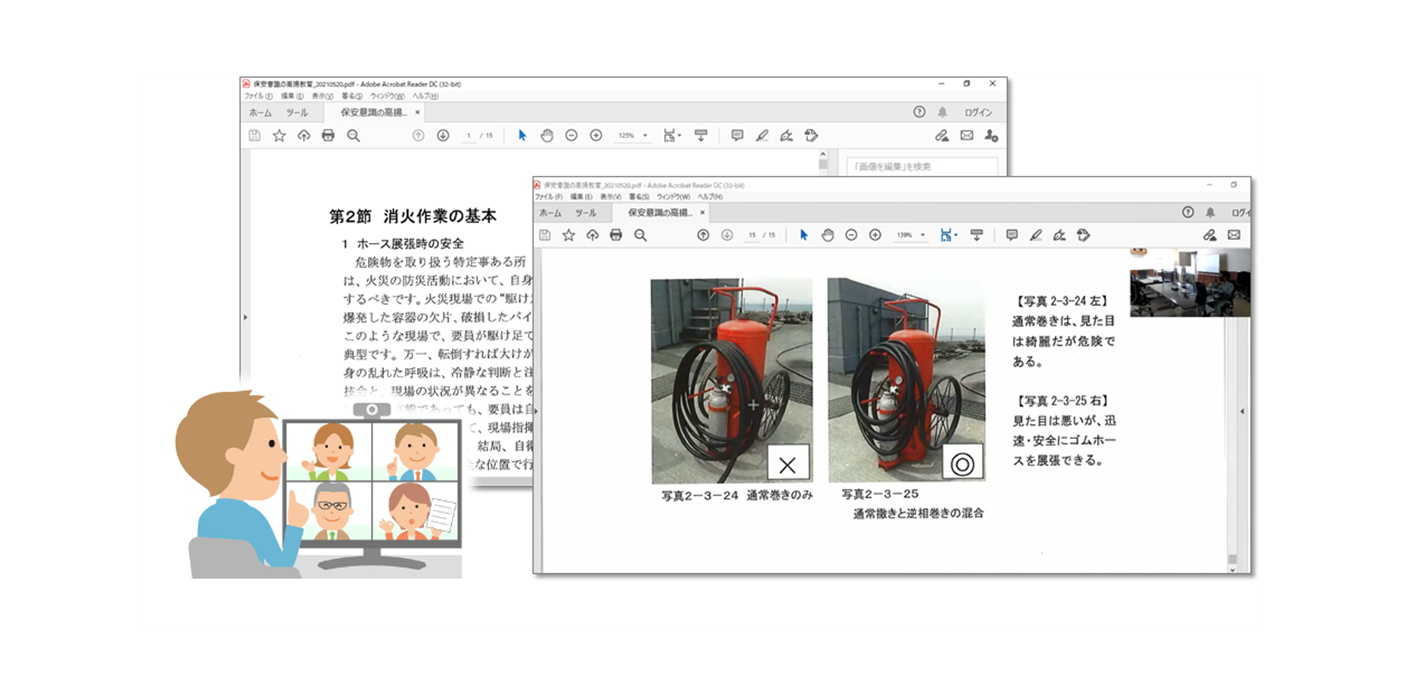Print icon in the back window (page 1/15)

tap(328, 135)
